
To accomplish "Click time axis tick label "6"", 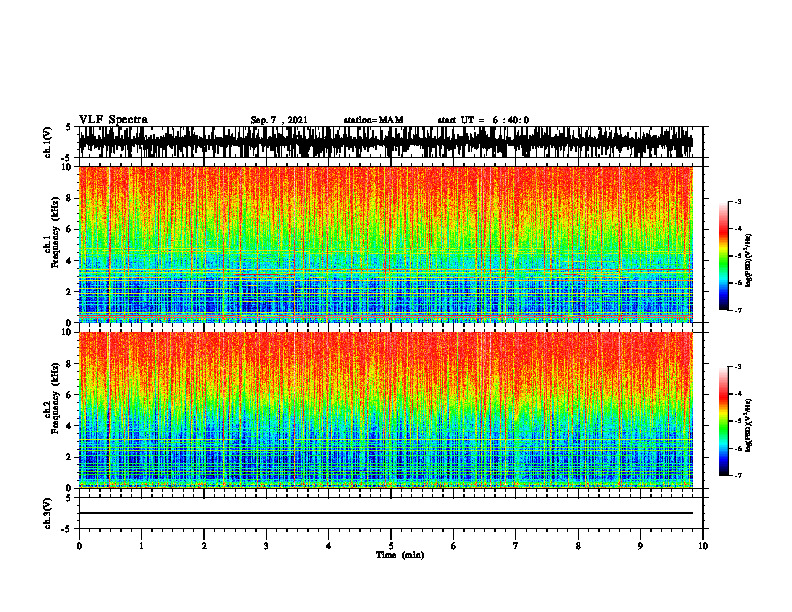I will click(x=454, y=546).
